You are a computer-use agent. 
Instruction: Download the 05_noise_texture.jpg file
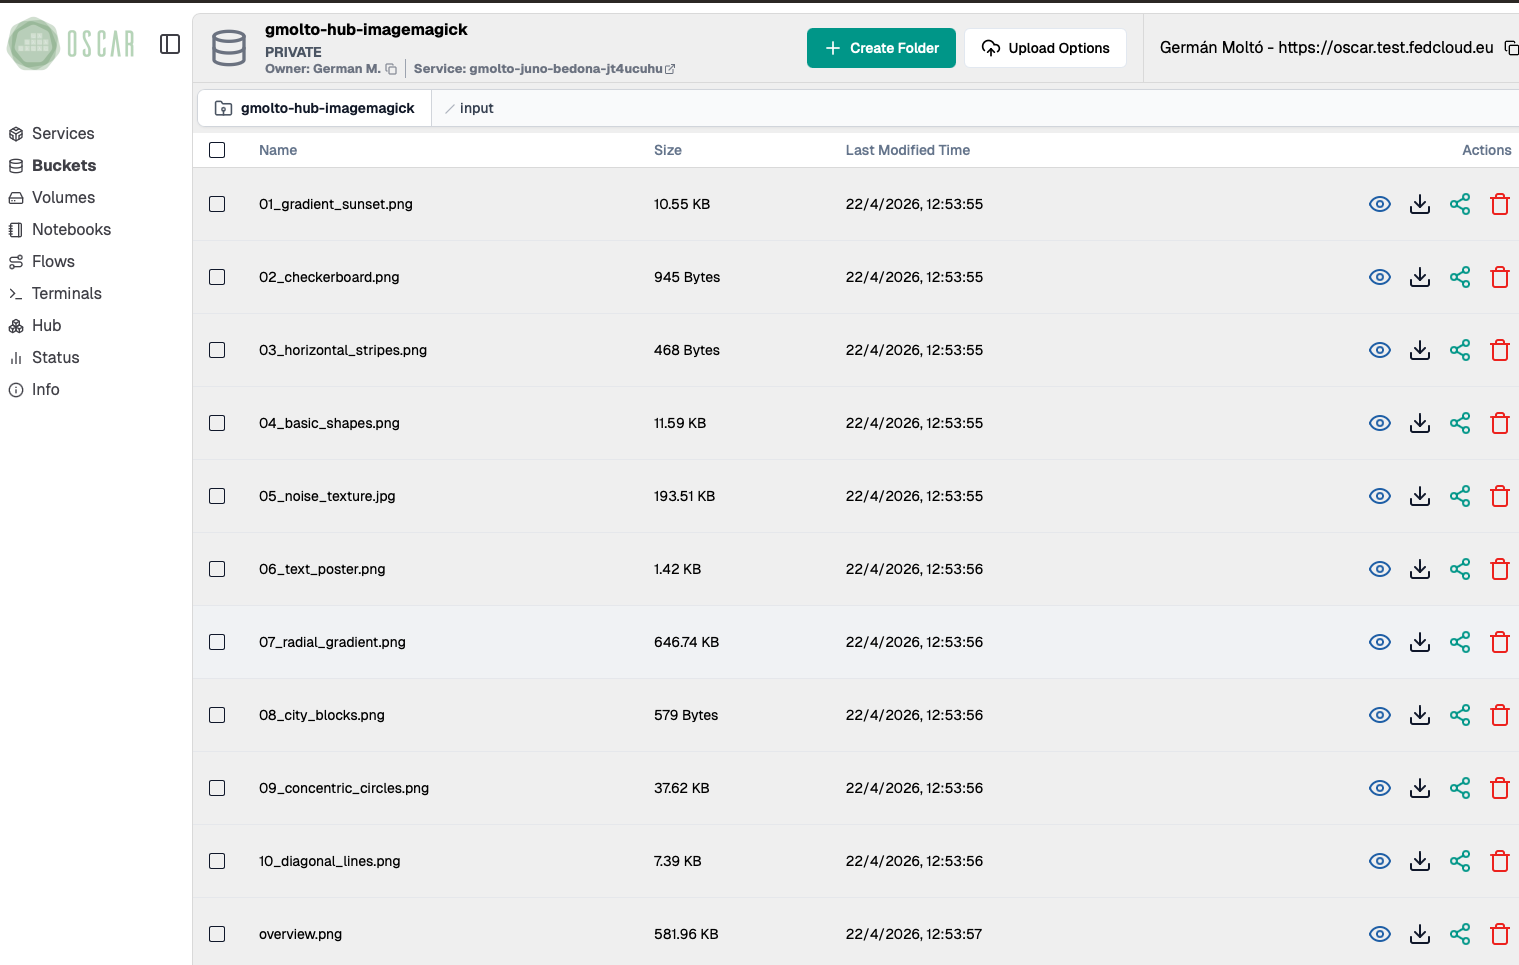(x=1419, y=496)
